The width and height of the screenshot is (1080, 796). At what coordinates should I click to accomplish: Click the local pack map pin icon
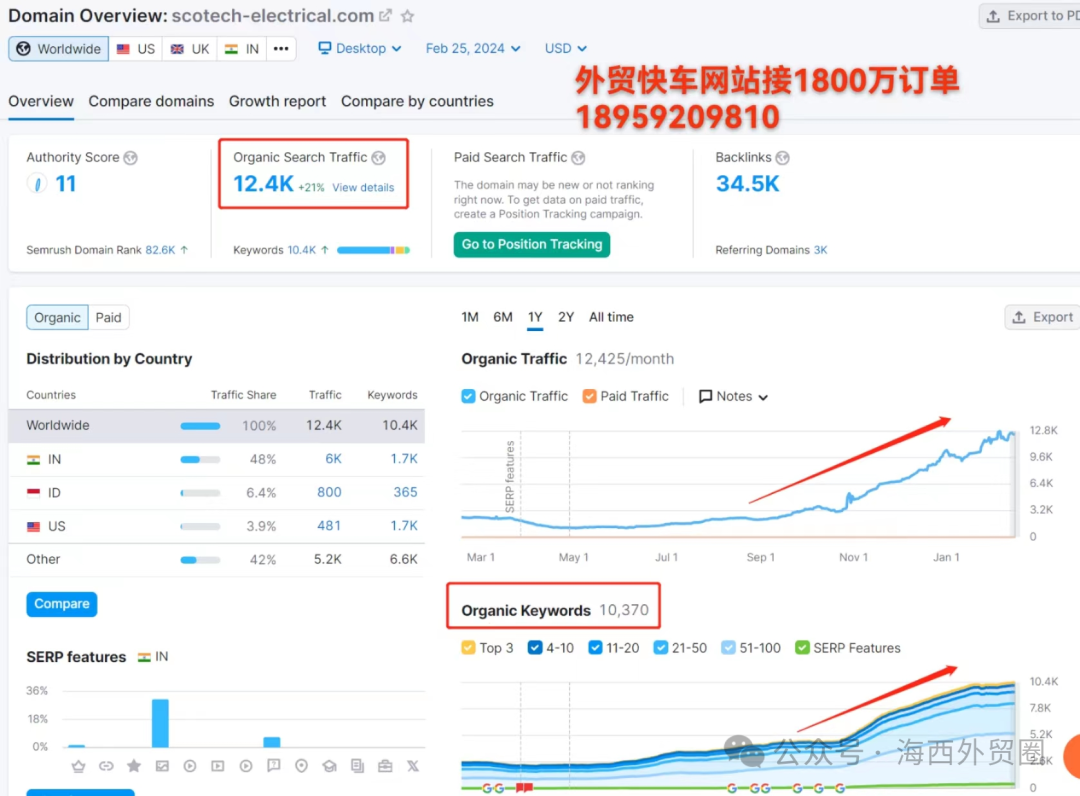tap(302, 766)
